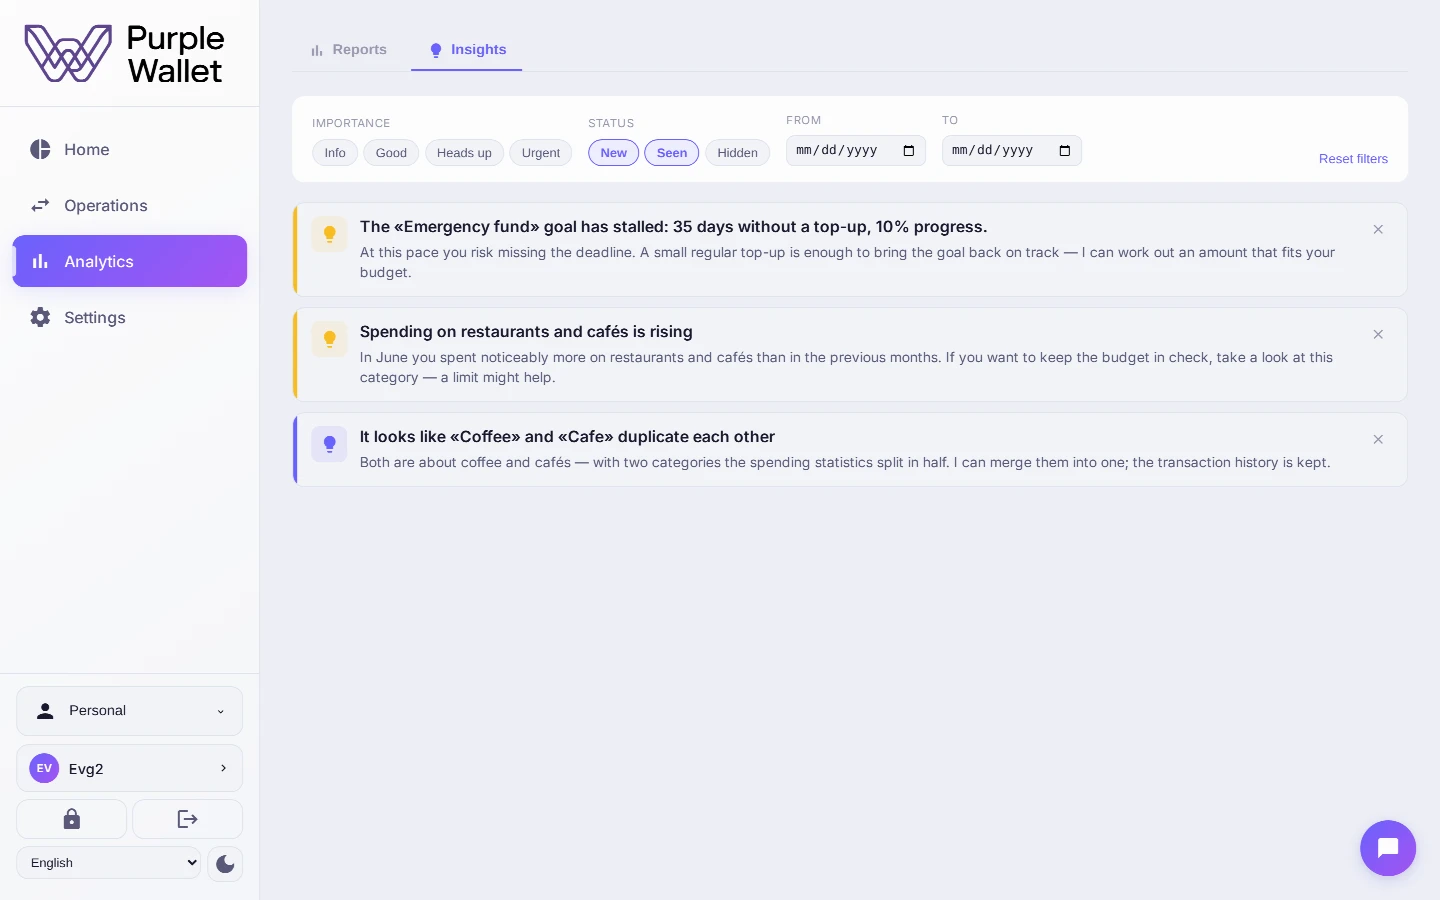Open the chat support bubble

1388,848
